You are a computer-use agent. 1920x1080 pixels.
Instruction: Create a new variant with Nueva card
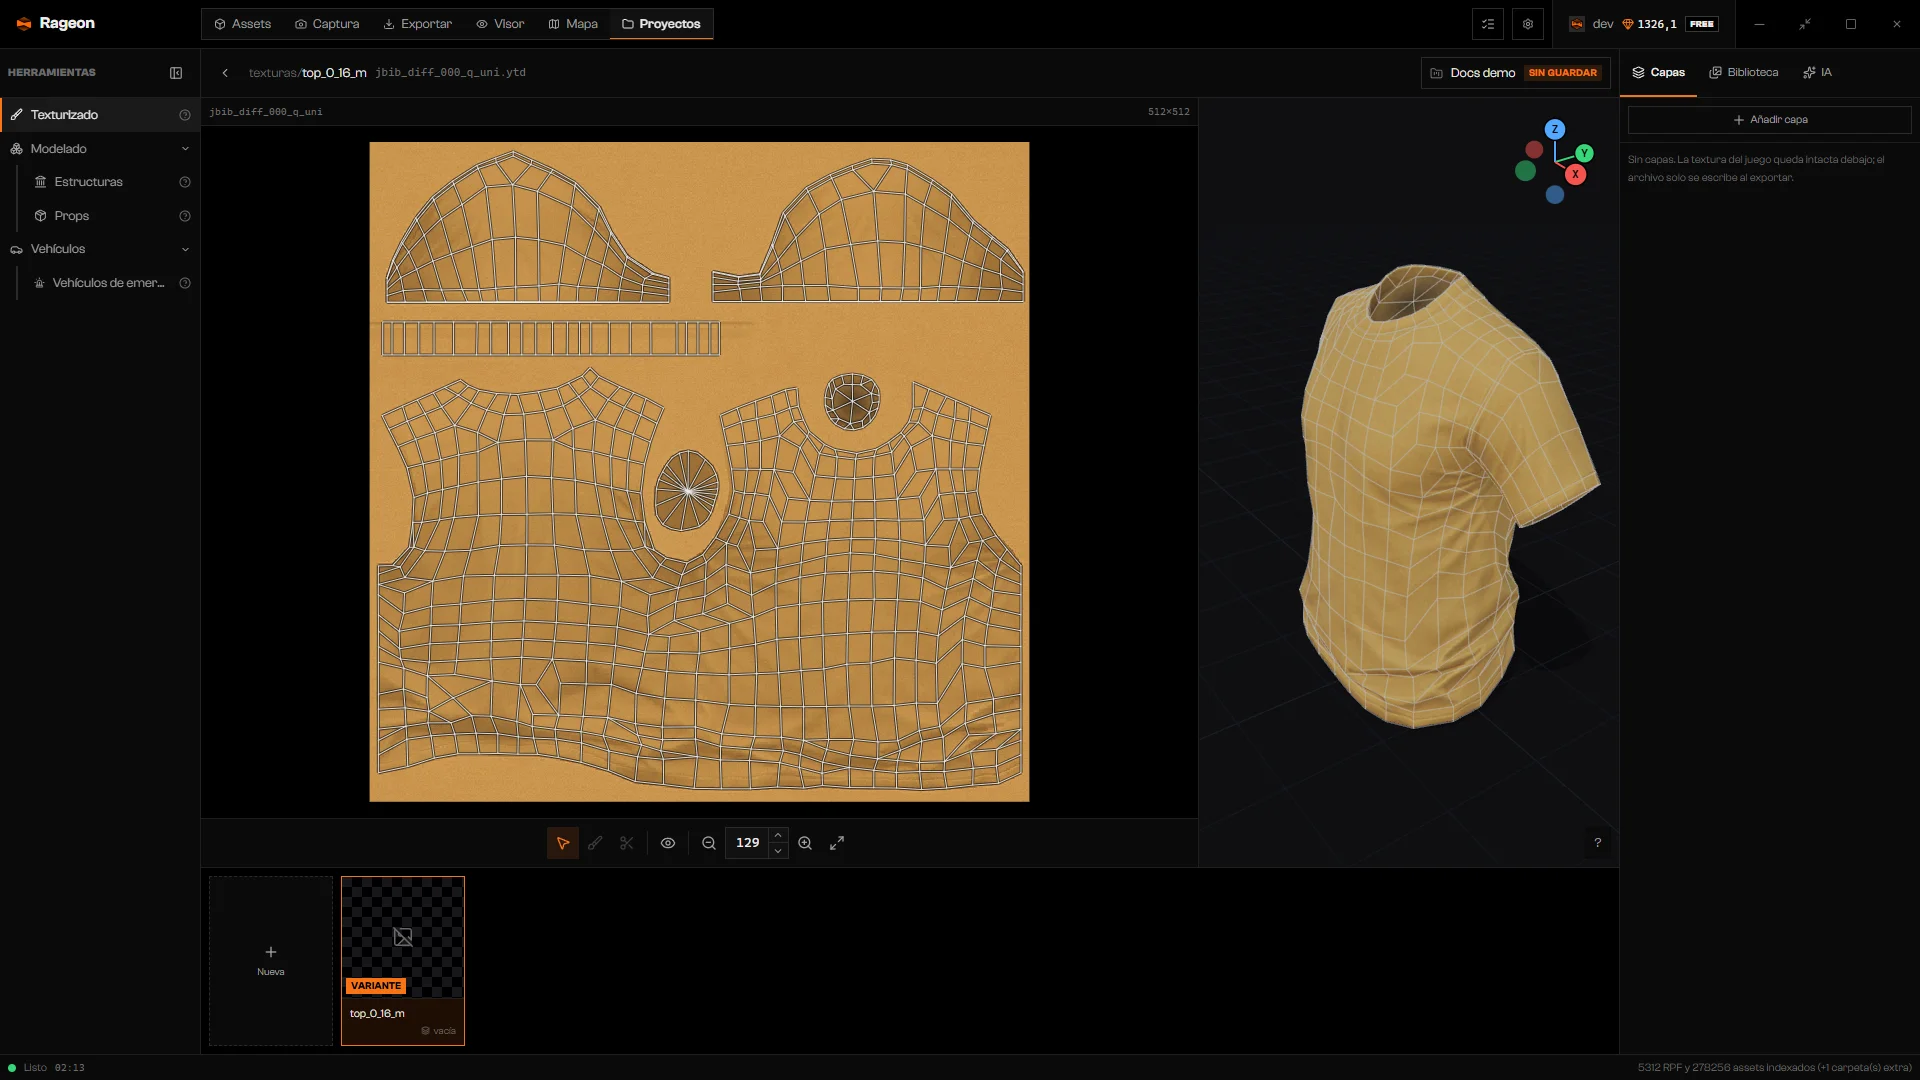click(271, 961)
